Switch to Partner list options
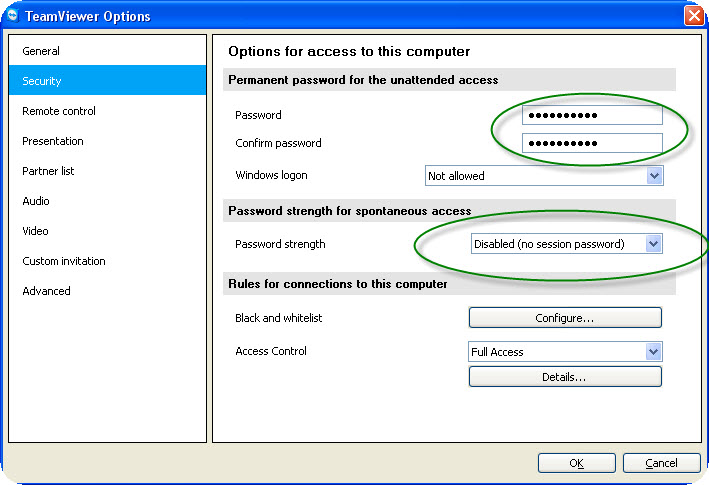 (x=48, y=171)
